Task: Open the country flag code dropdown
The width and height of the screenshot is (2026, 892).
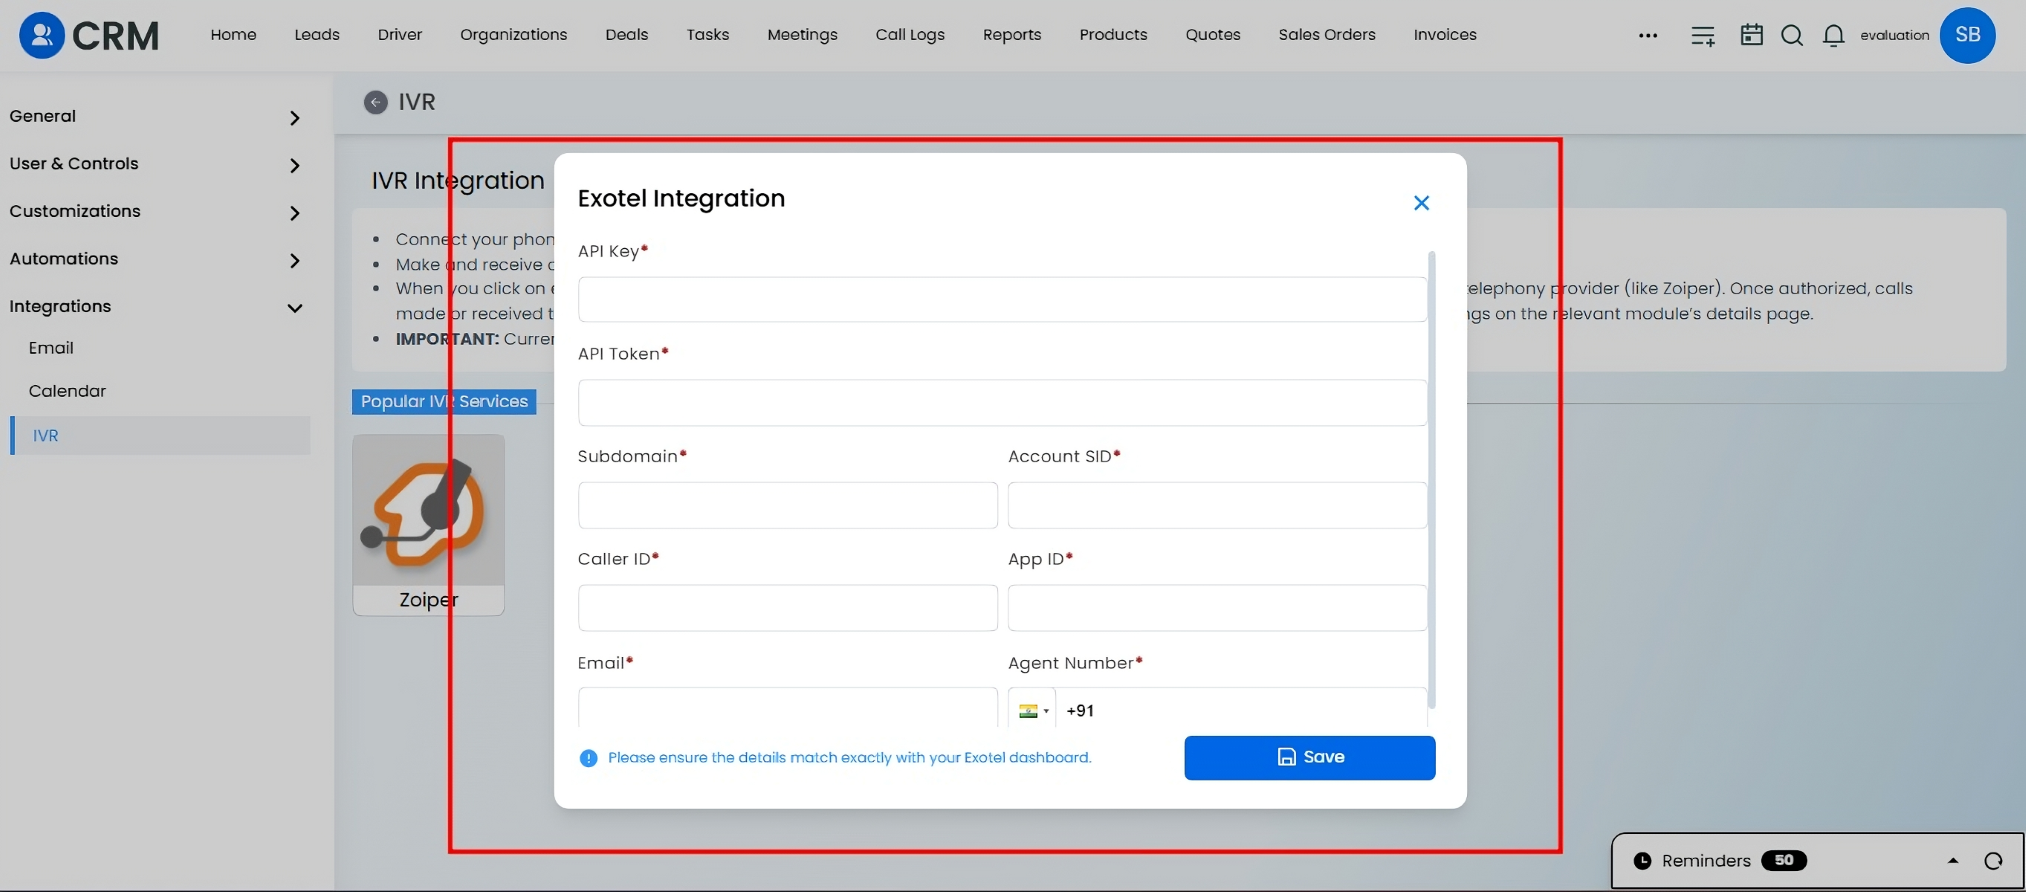Action: click(x=1033, y=711)
